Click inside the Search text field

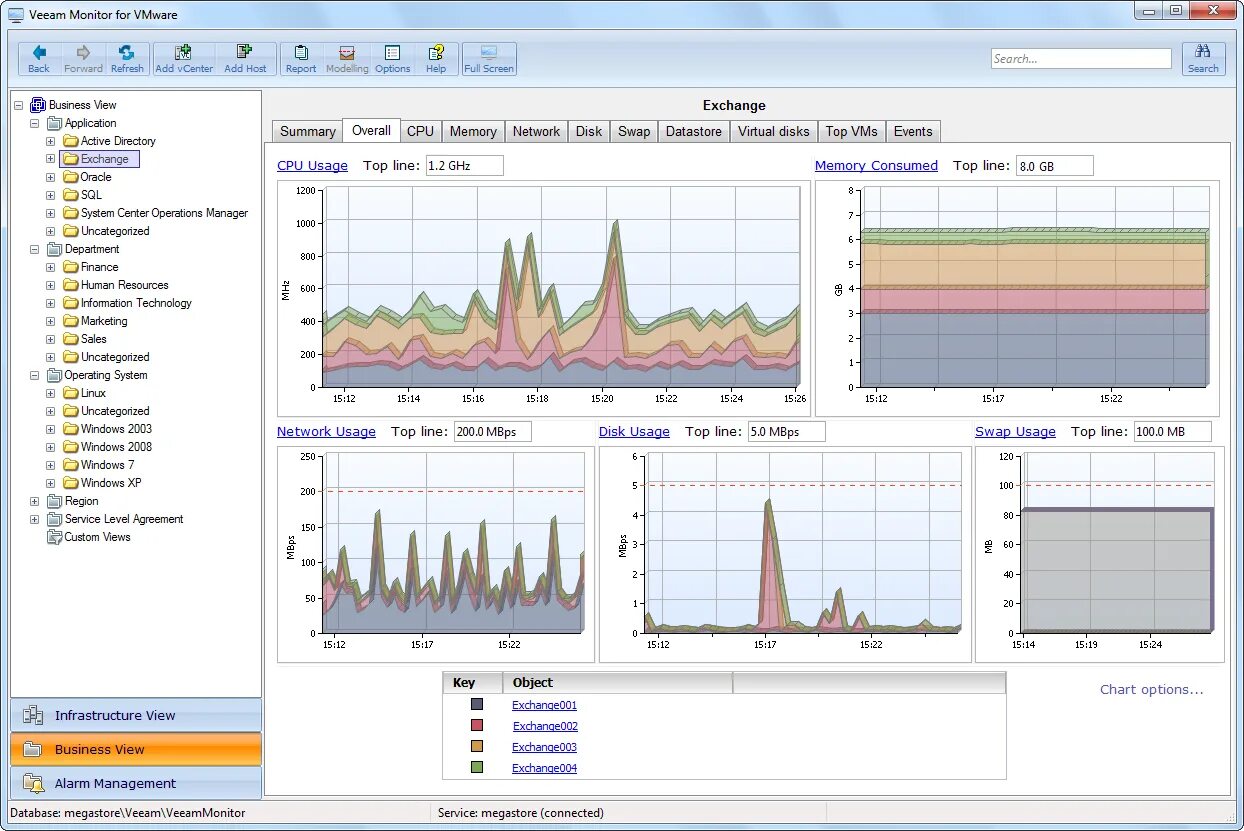click(x=1080, y=58)
